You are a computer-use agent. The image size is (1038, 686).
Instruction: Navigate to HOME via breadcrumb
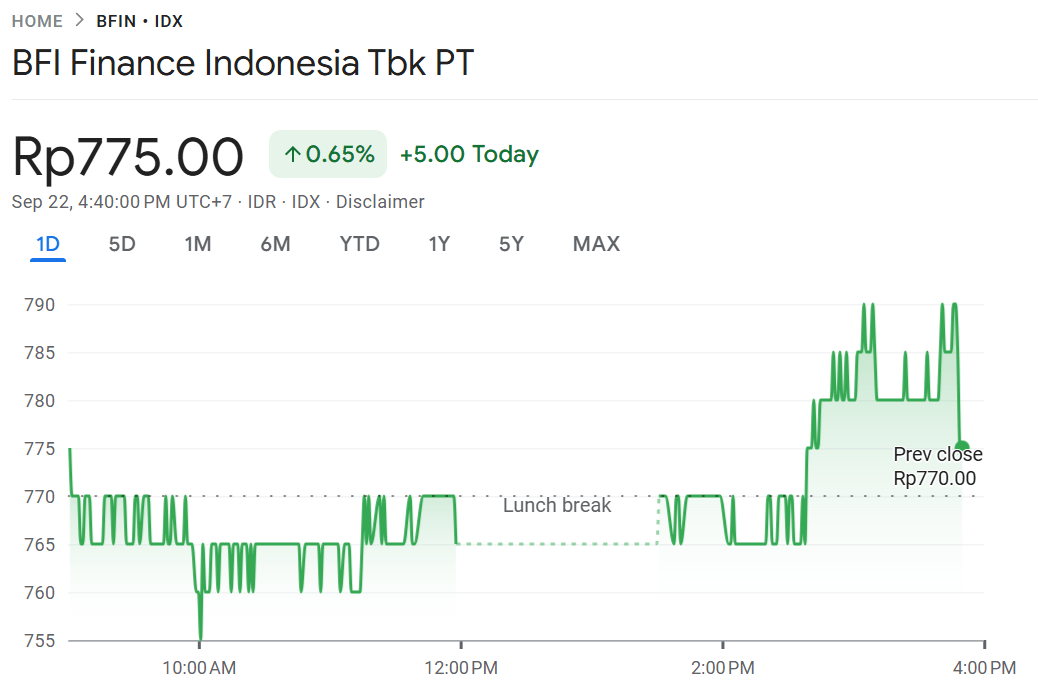click(38, 20)
